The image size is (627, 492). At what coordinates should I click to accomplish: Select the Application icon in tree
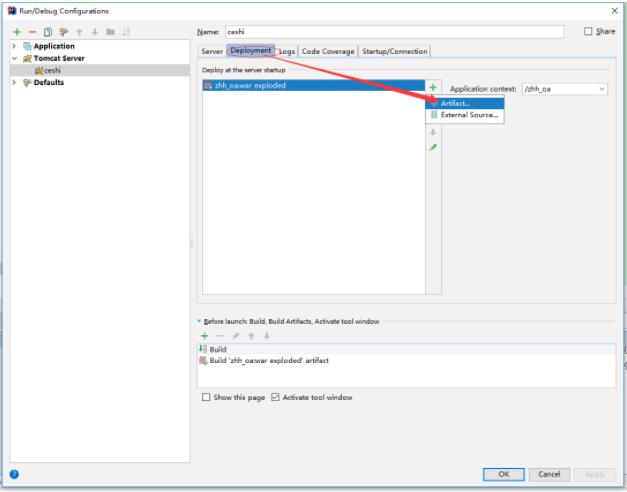pyautogui.click(x=27, y=46)
